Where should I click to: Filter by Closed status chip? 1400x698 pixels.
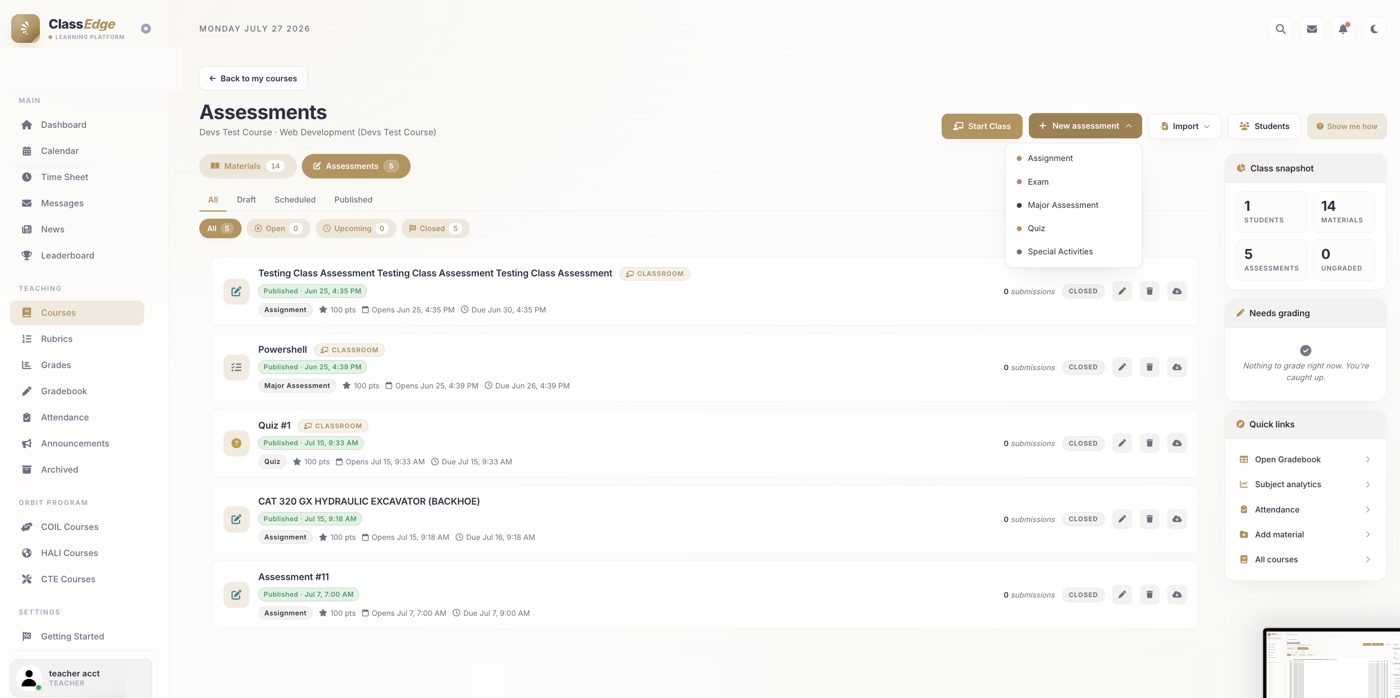pos(435,228)
